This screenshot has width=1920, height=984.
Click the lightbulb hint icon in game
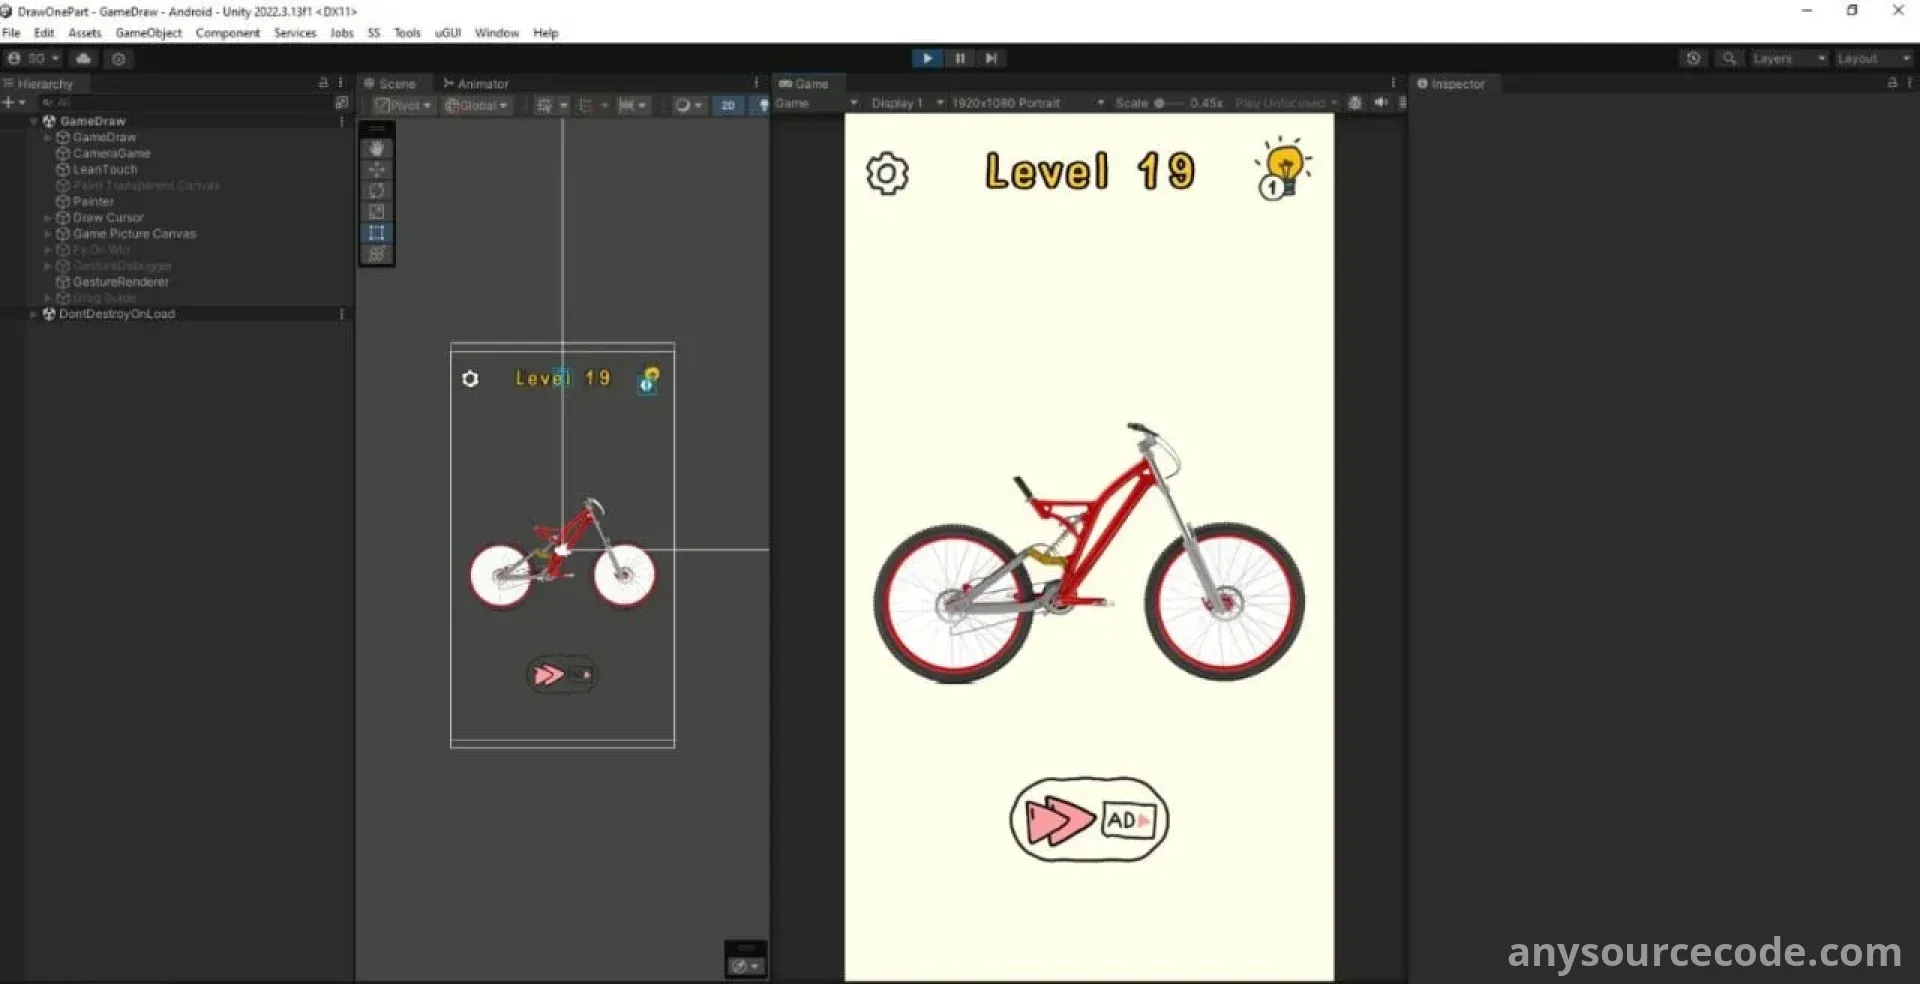[x=1283, y=168]
